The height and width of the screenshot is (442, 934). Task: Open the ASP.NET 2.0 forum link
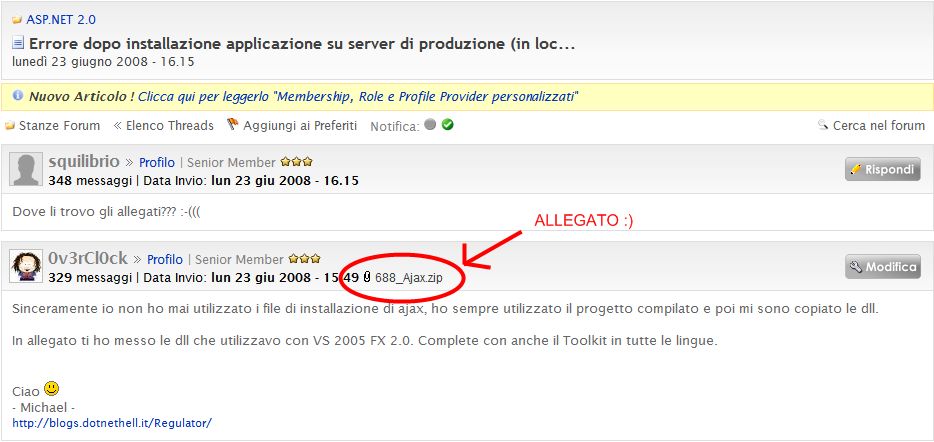[x=61, y=20]
